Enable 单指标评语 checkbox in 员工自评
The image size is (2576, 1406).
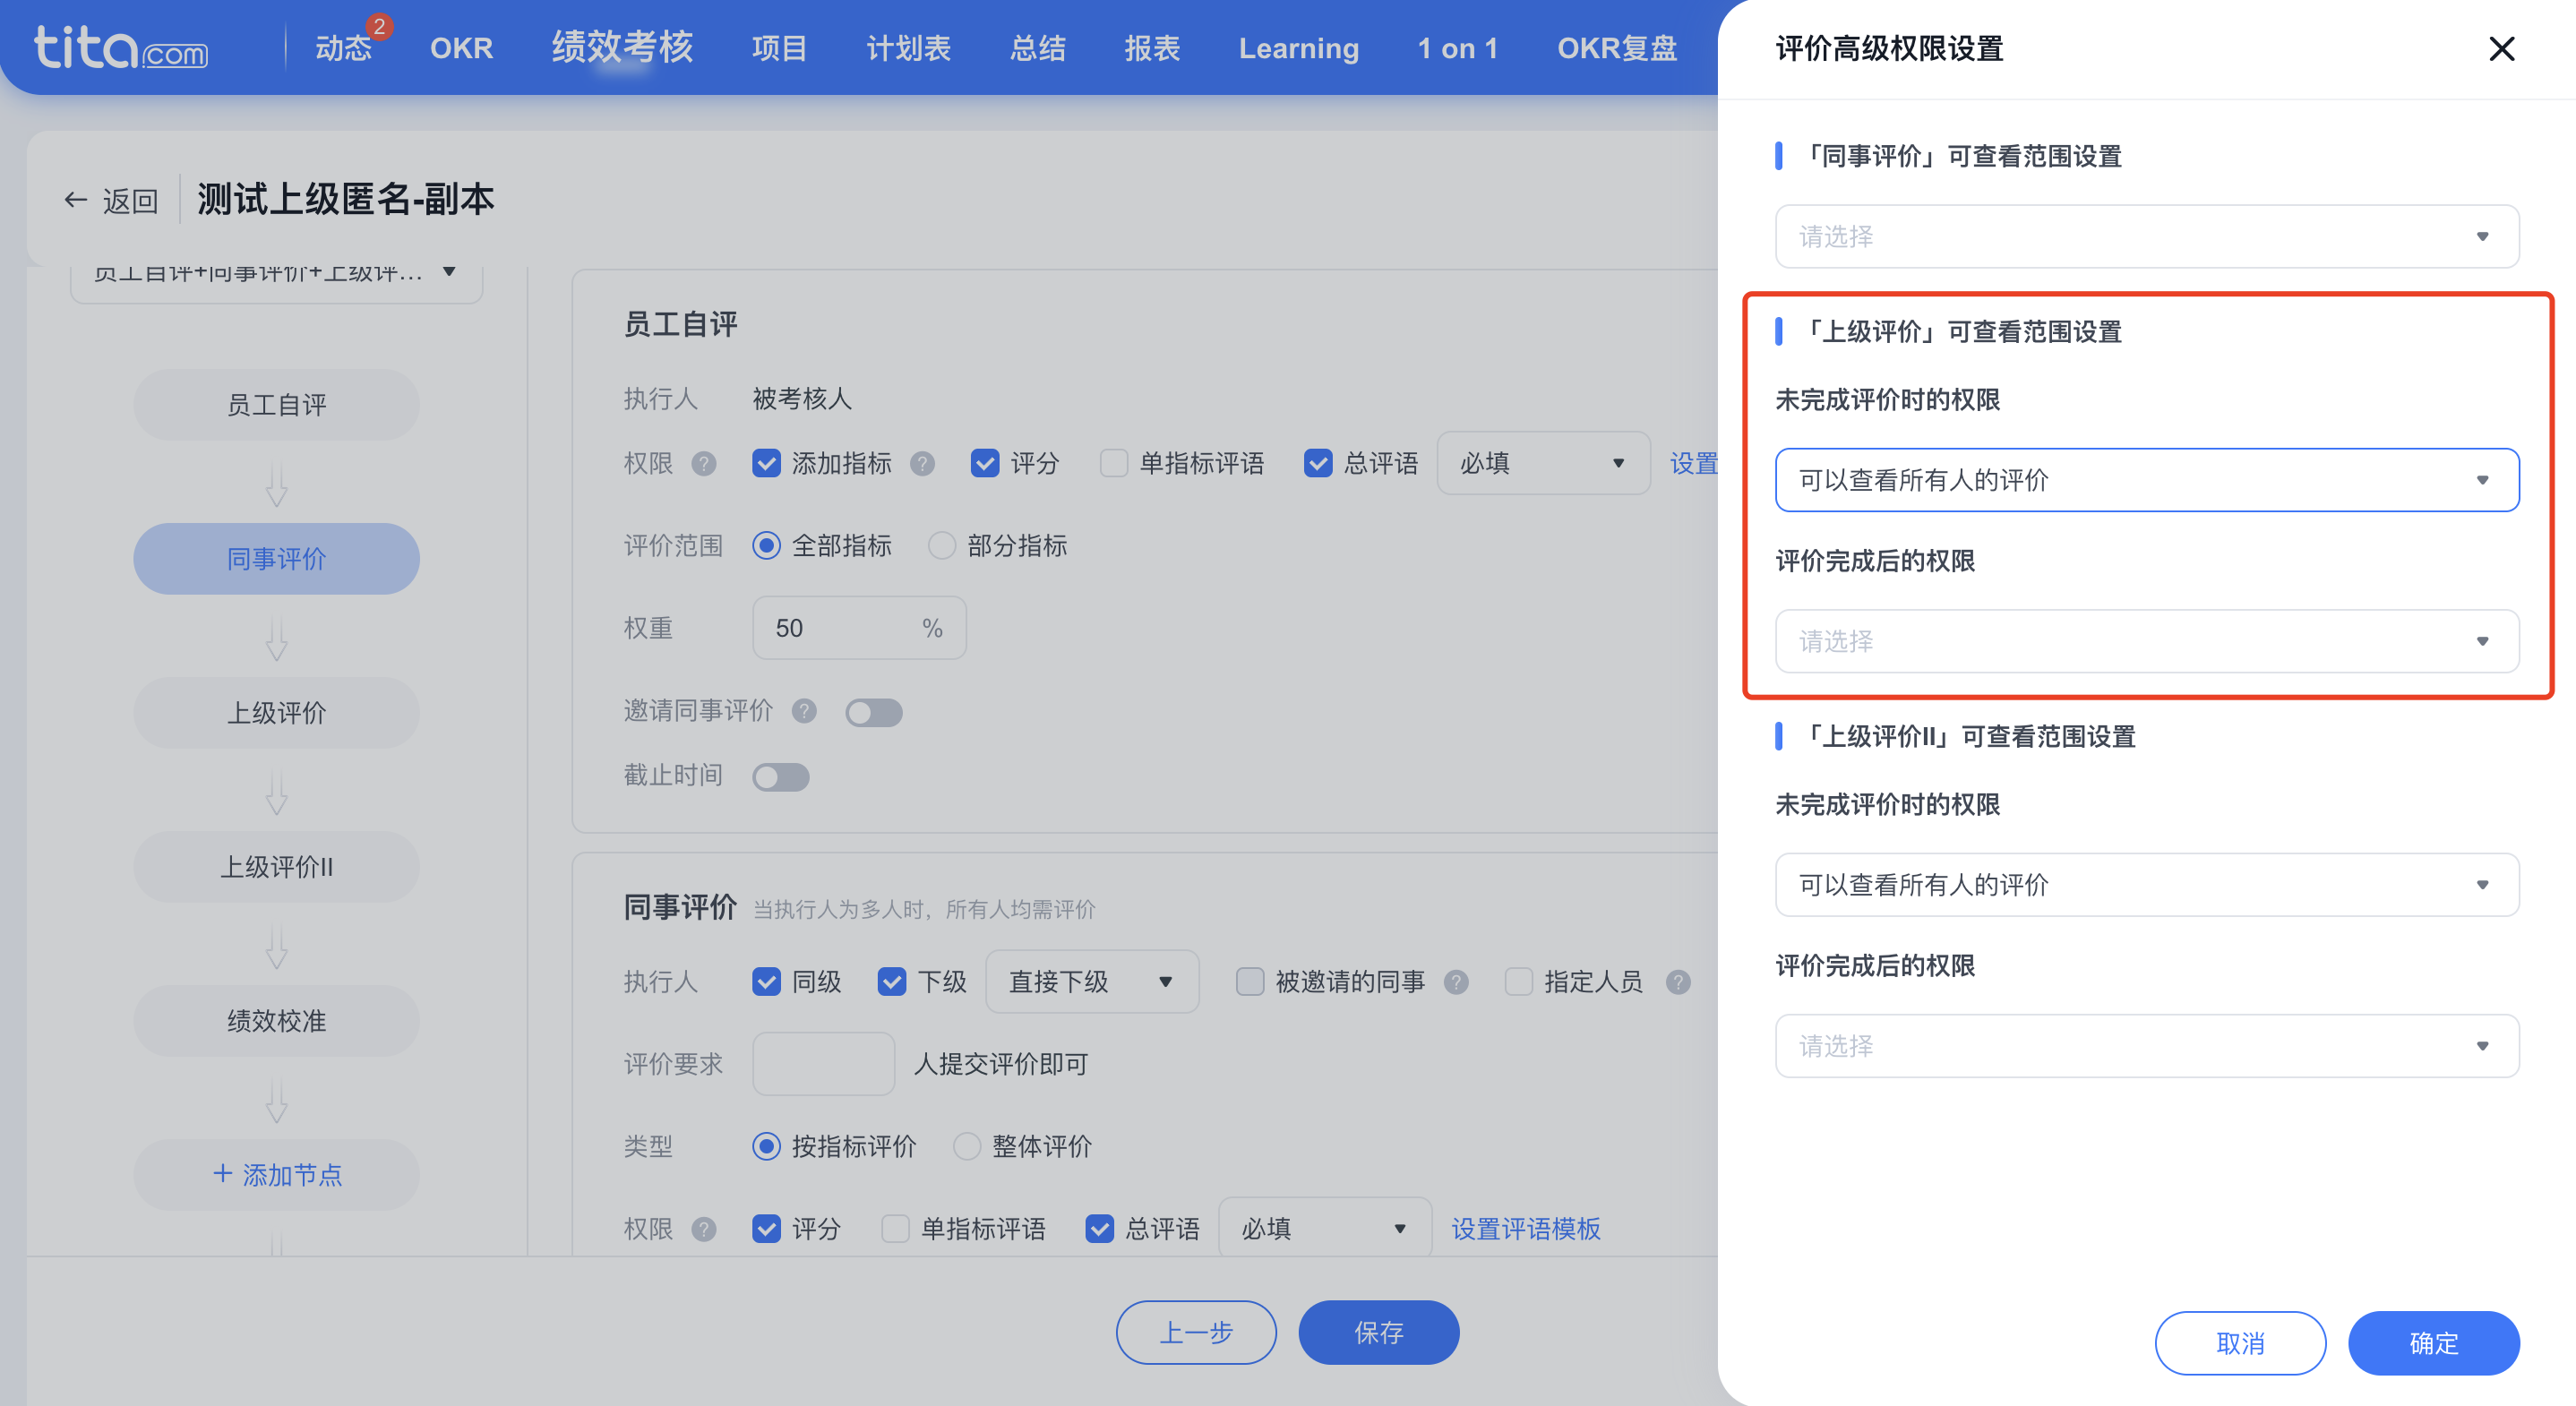pyautogui.click(x=1114, y=463)
